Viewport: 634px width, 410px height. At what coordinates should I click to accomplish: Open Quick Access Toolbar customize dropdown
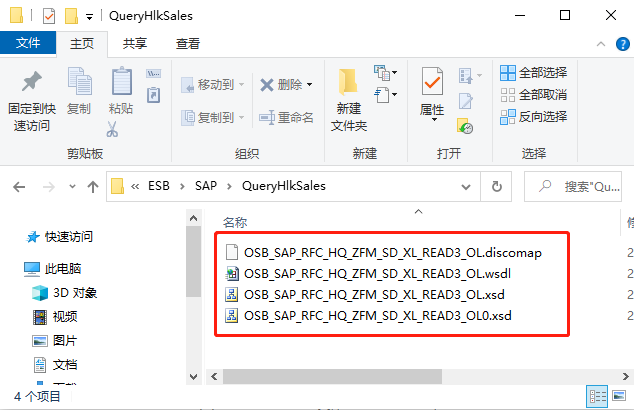pos(89,17)
